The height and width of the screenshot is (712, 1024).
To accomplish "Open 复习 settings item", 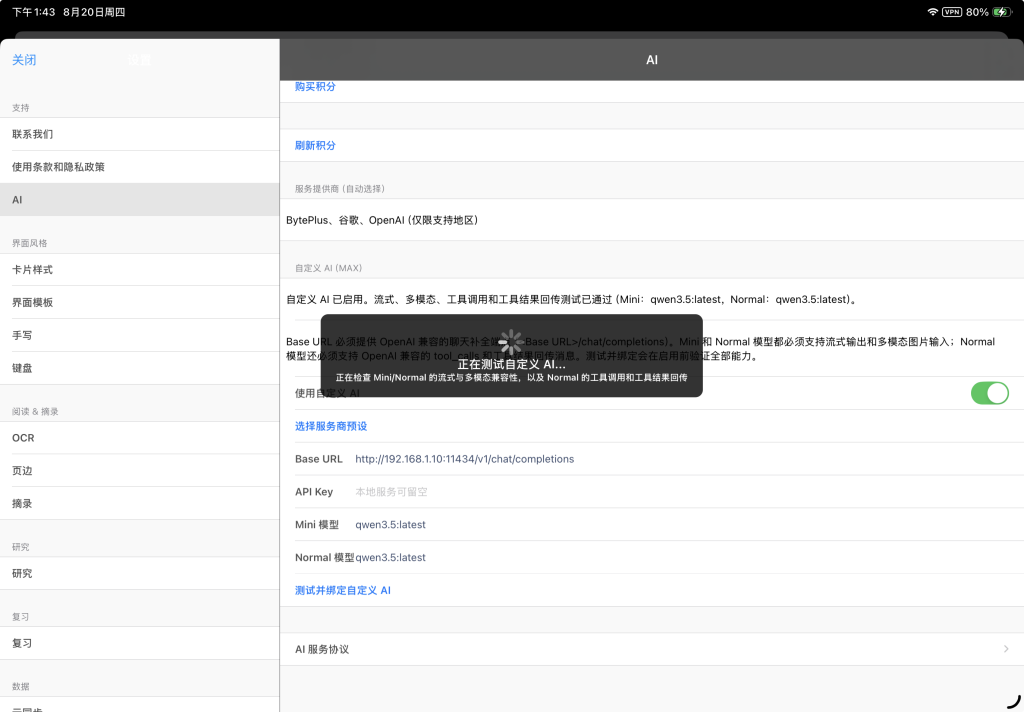I will (140, 643).
